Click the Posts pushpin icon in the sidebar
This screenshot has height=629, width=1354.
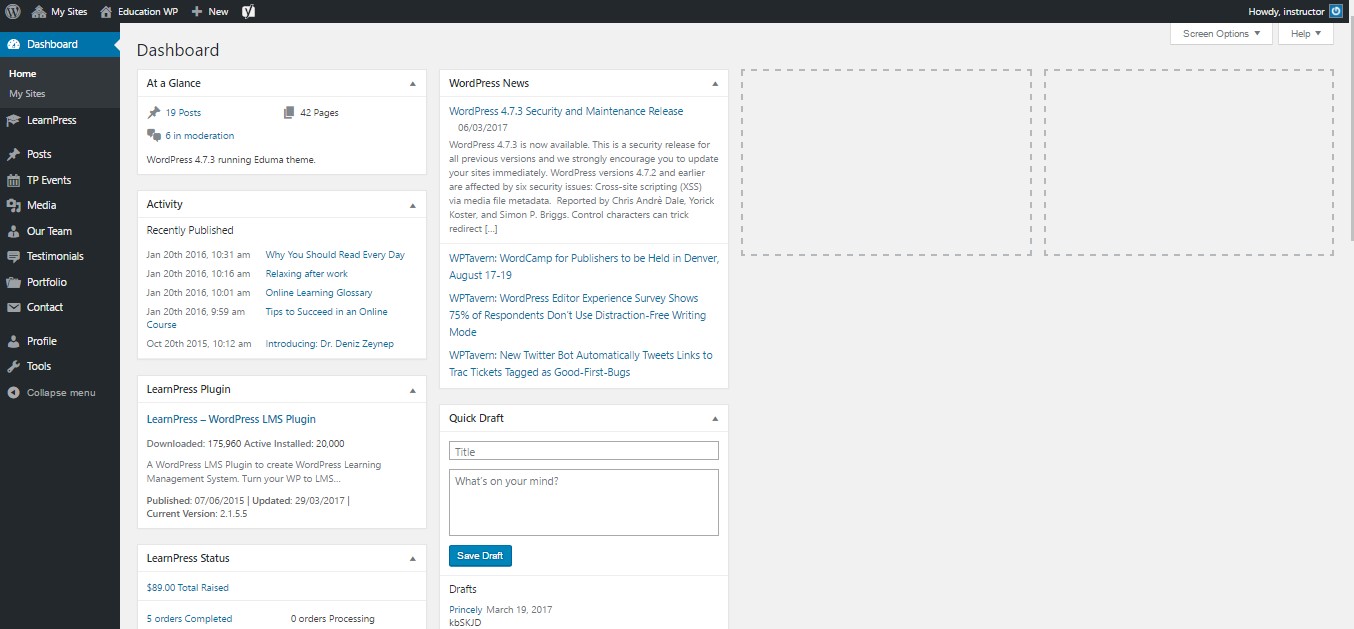(x=13, y=154)
